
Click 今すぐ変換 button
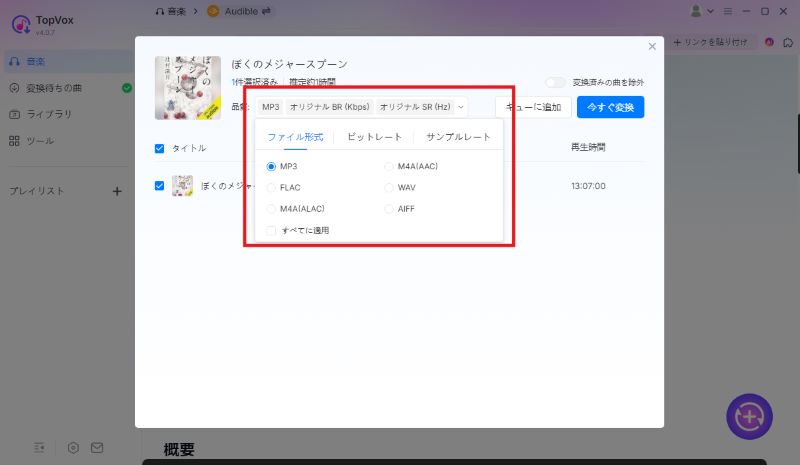coord(610,107)
